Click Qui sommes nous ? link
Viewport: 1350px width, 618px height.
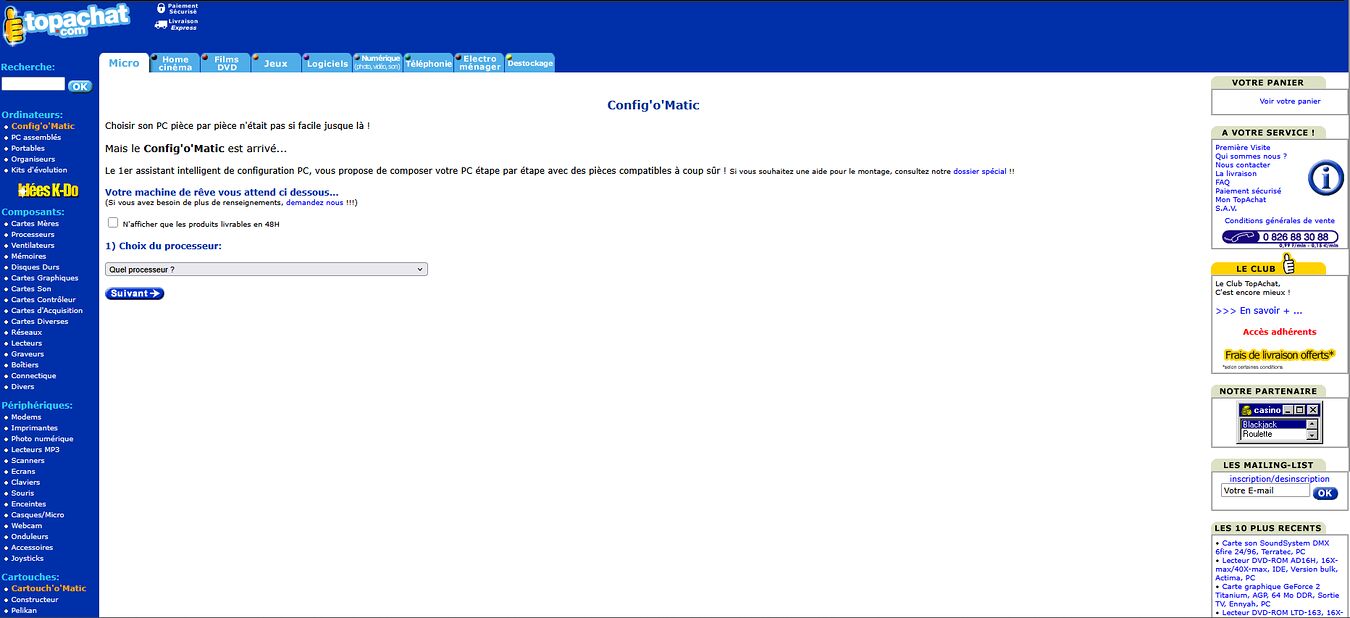(1251, 157)
